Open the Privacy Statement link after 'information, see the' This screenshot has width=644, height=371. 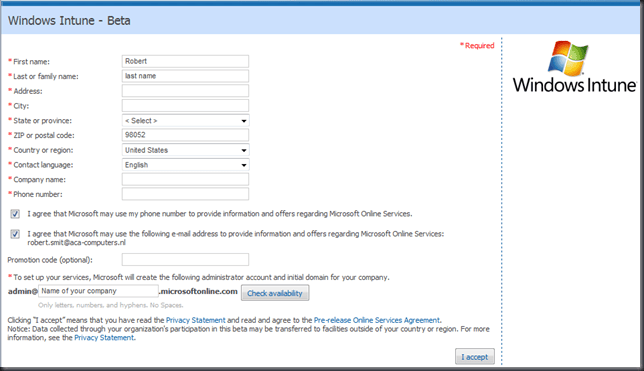pos(104,338)
